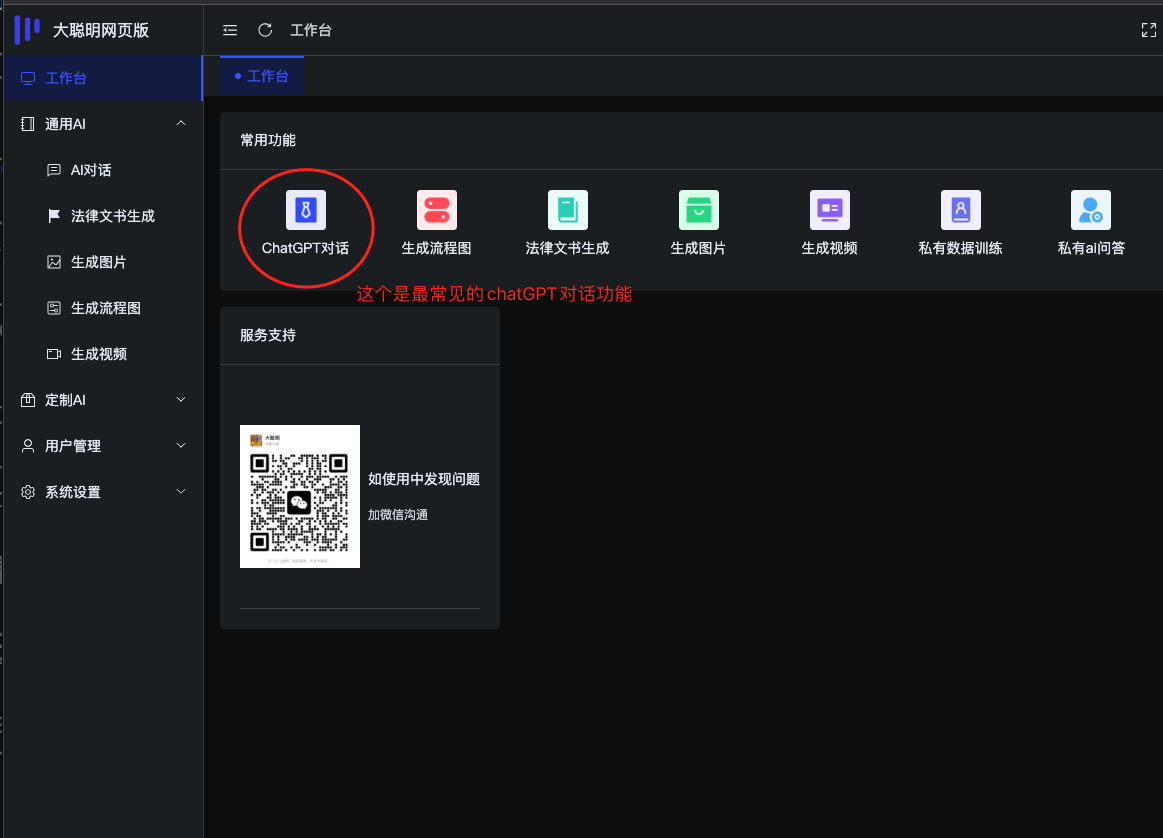This screenshot has width=1163, height=838.
Task: Click the 大聪明网页版 title text
Action: point(101,30)
